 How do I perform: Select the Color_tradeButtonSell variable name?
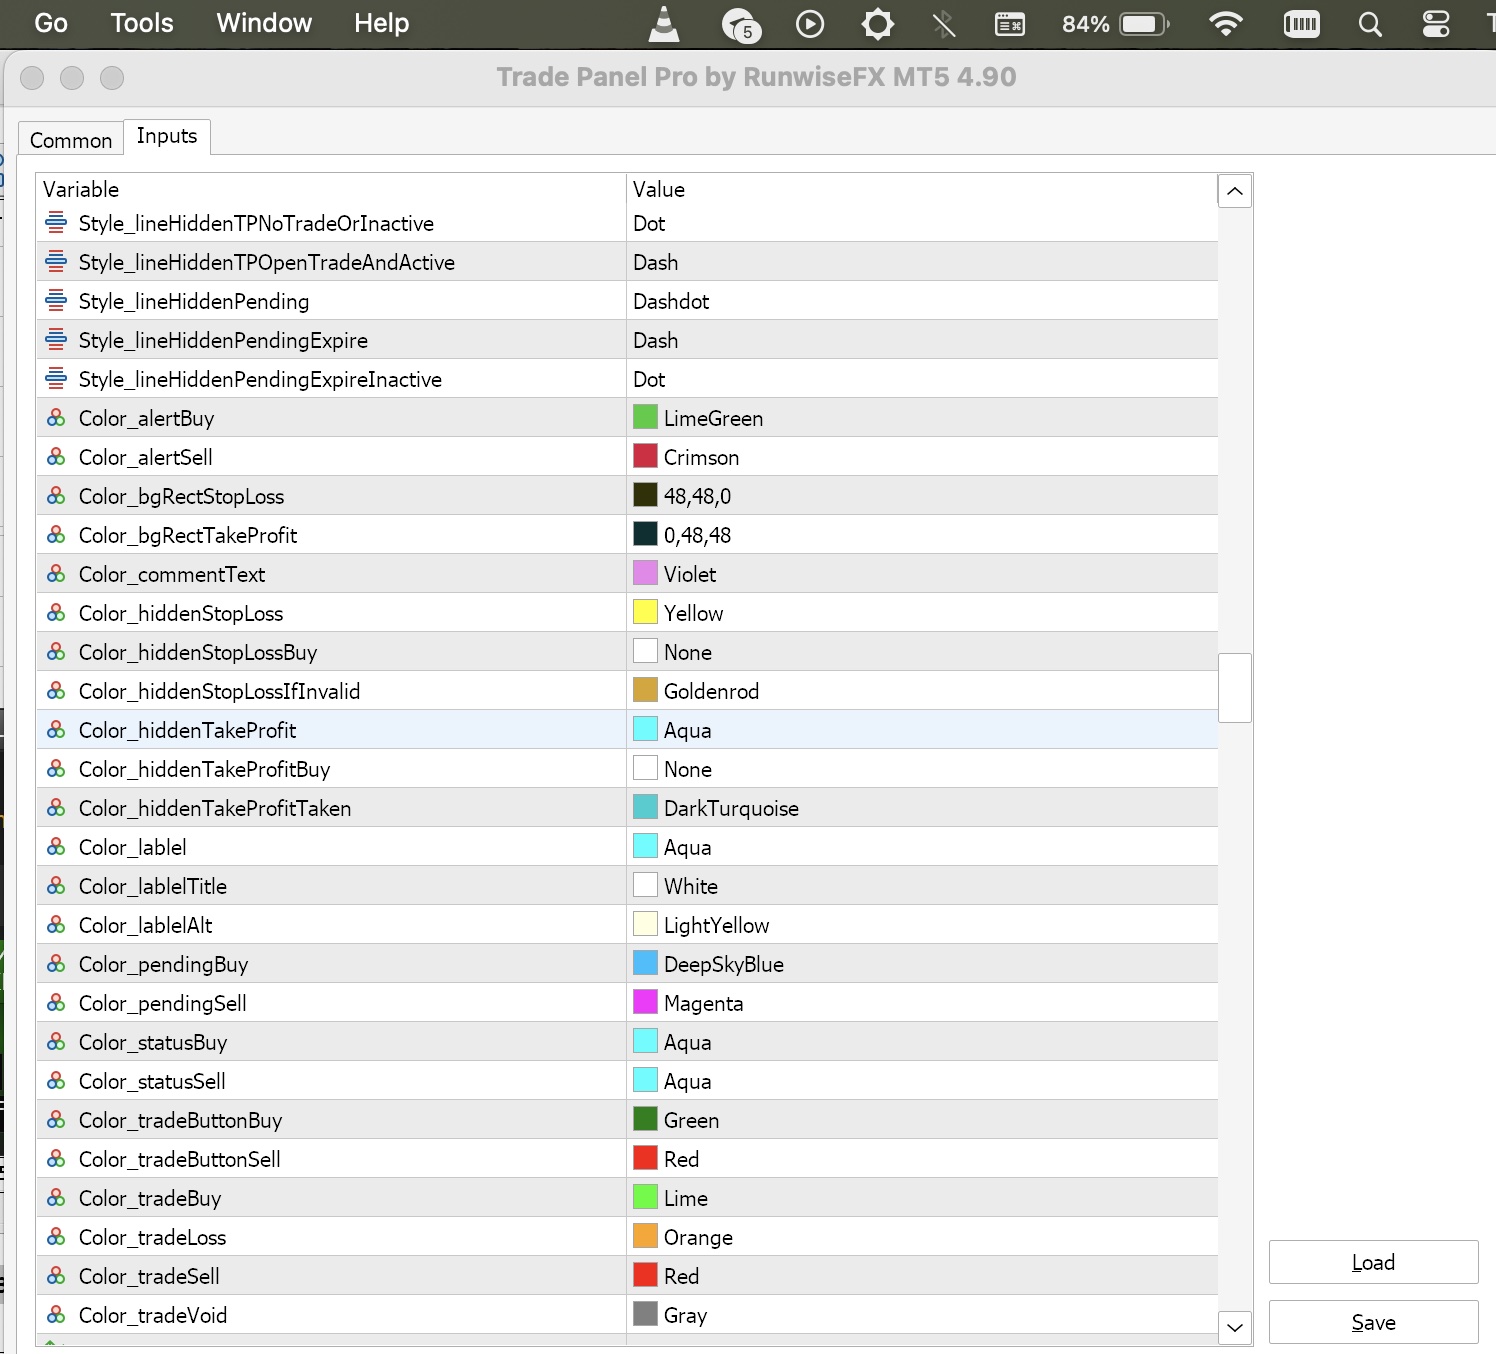pos(179,1159)
